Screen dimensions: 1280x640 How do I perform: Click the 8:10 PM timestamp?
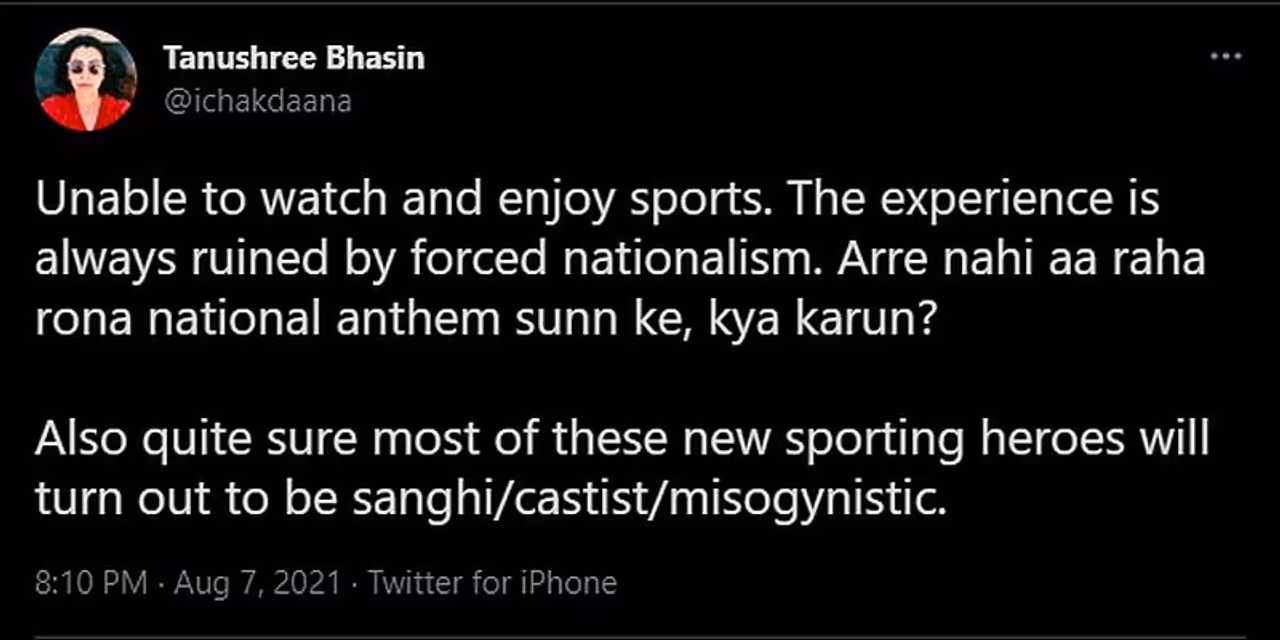click(x=91, y=583)
